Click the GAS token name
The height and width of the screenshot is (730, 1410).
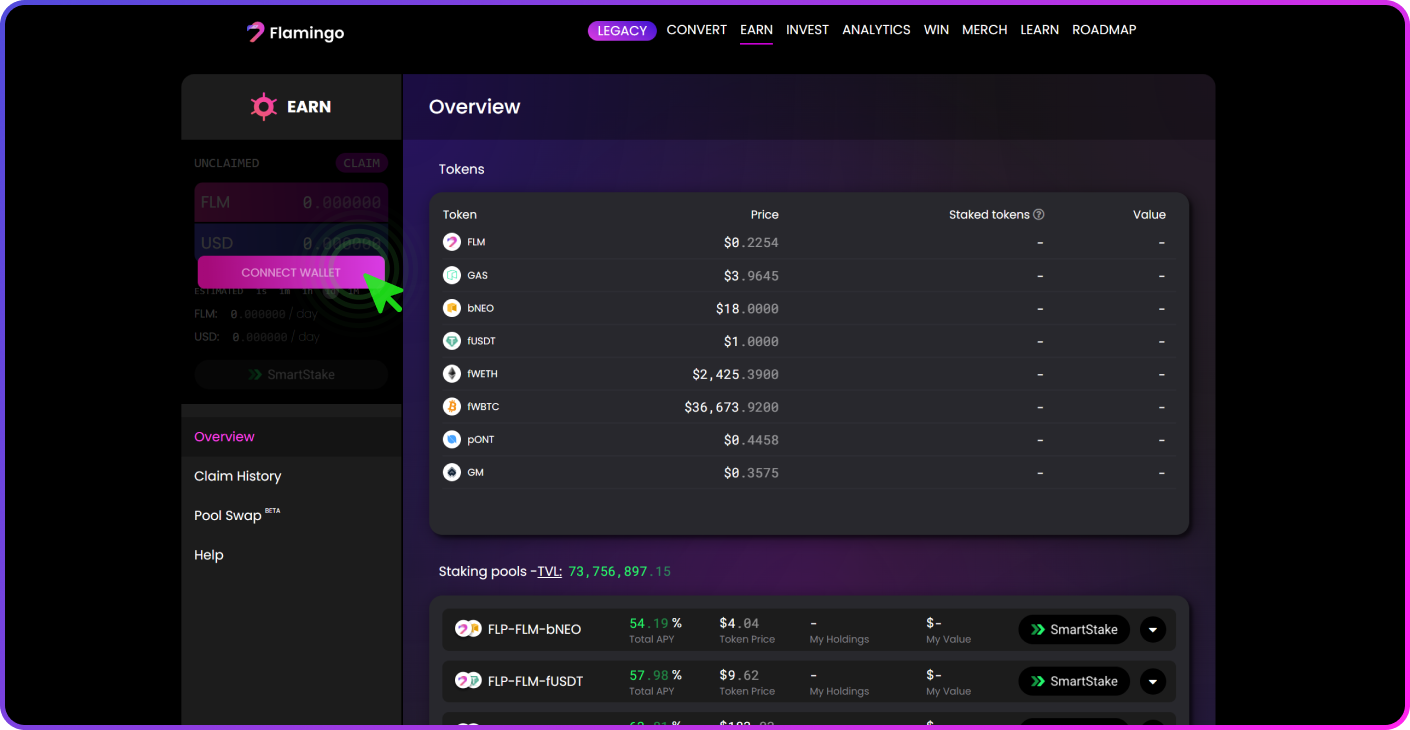pyautogui.click(x=477, y=275)
